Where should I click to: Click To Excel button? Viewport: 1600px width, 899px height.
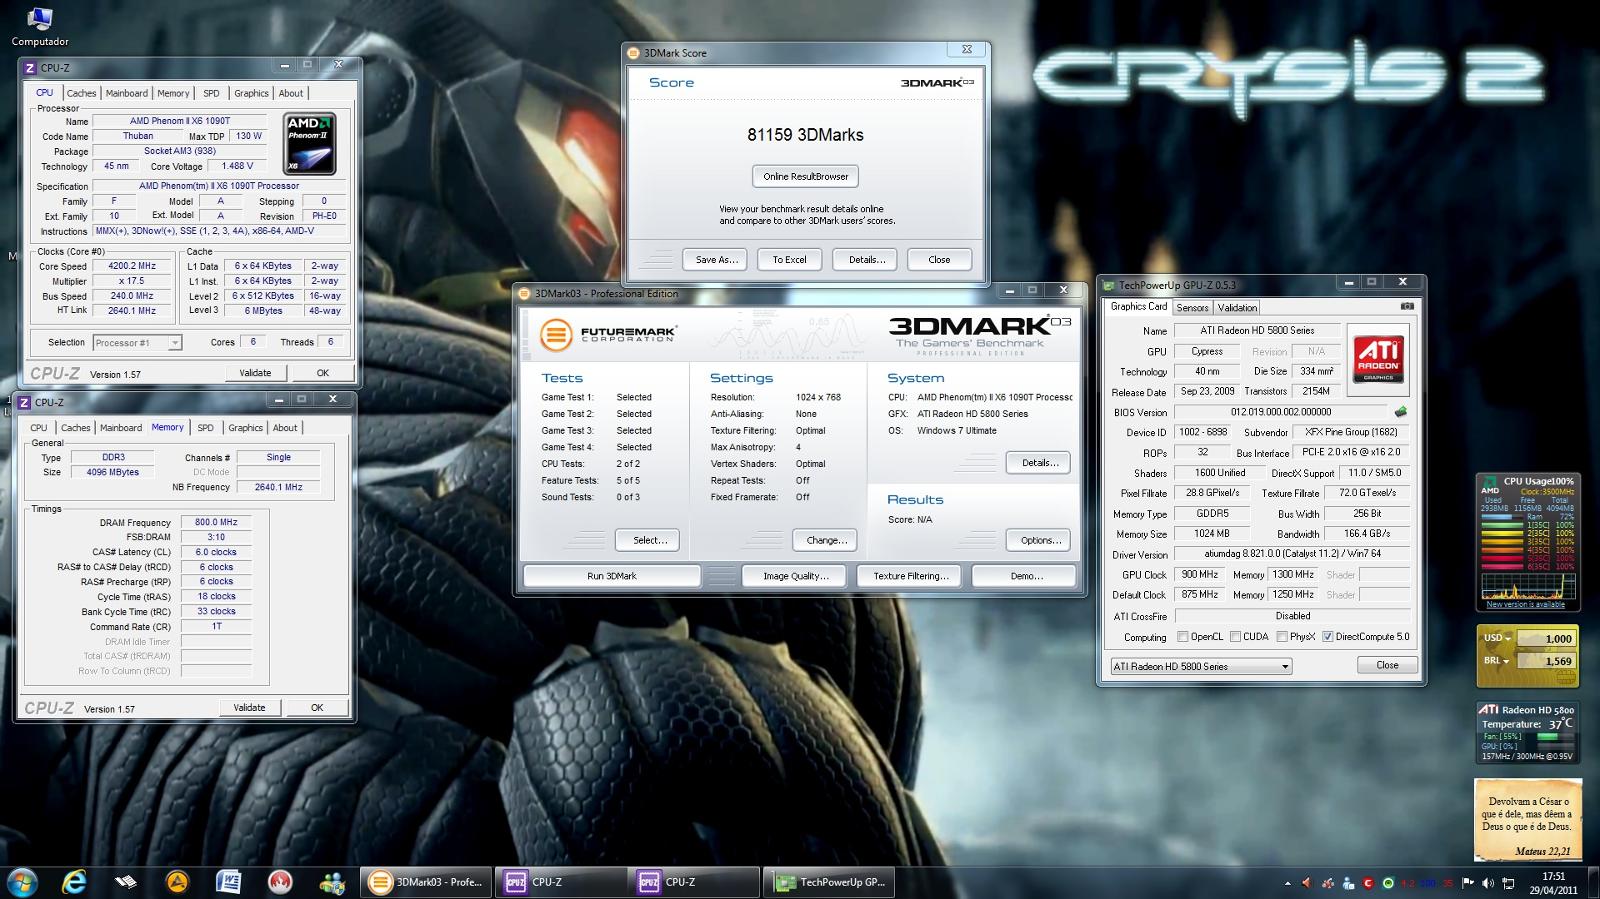tap(789, 259)
